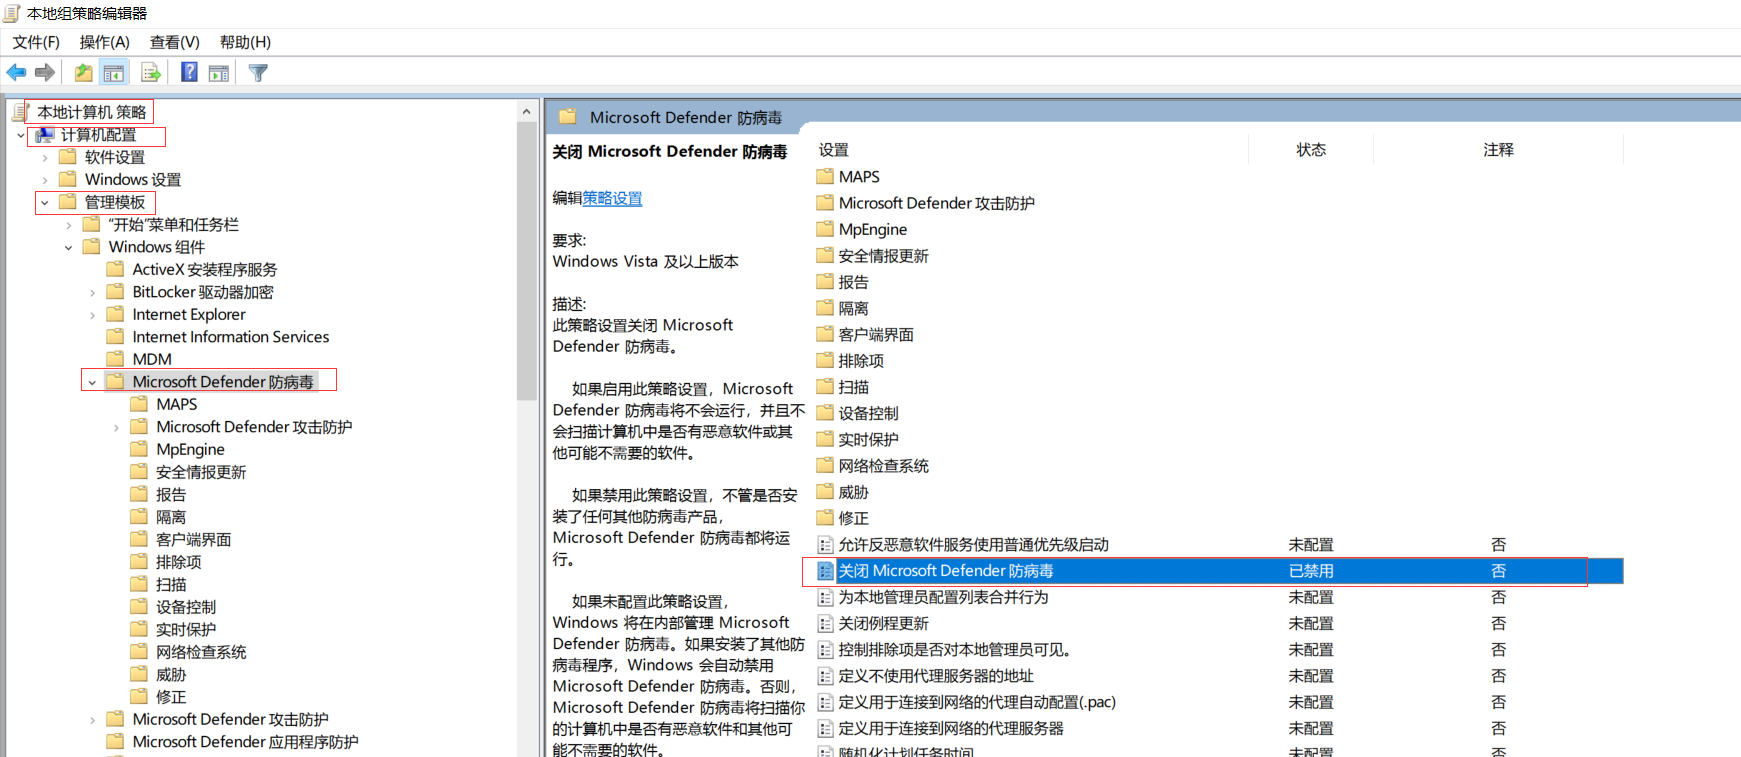This screenshot has width=1741, height=757.
Task: Expand the Windows 设置 tree node
Action: [45, 180]
